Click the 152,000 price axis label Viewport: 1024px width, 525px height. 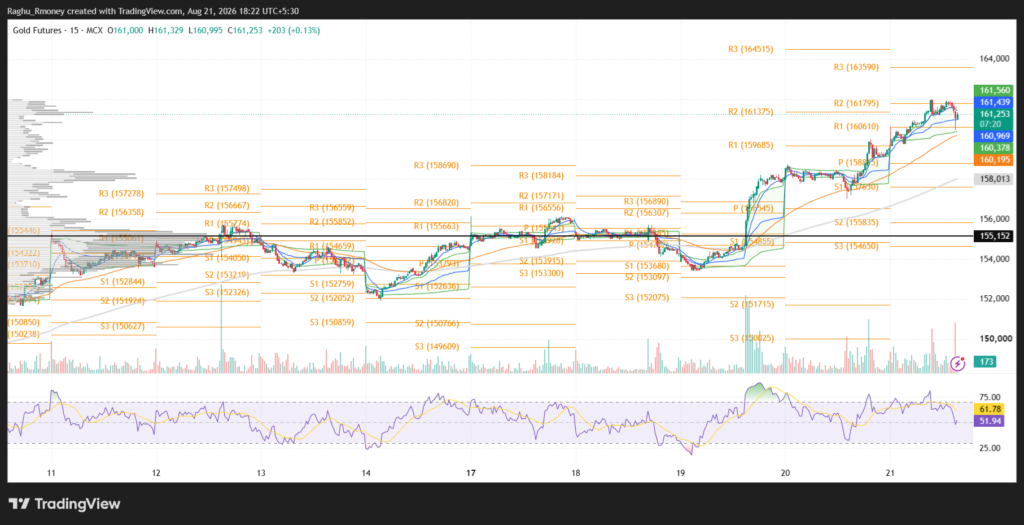(x=995, y=299)
